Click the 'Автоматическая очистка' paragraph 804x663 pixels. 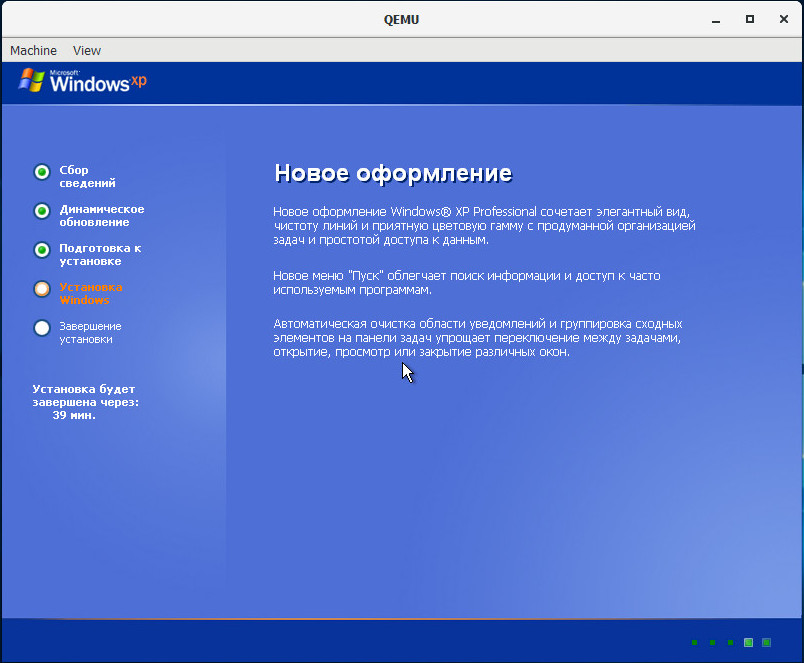[477, 338]
